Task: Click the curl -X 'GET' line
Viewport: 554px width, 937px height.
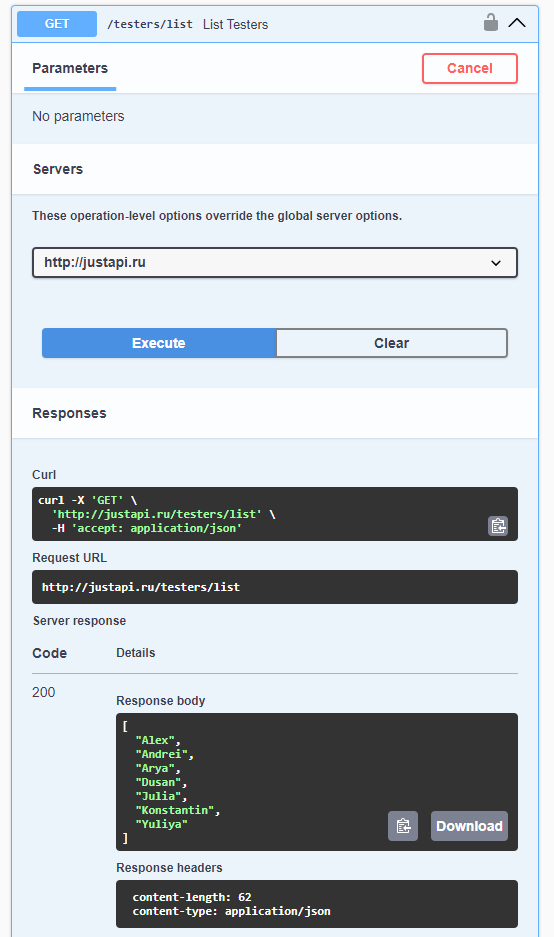Action: 87,500
